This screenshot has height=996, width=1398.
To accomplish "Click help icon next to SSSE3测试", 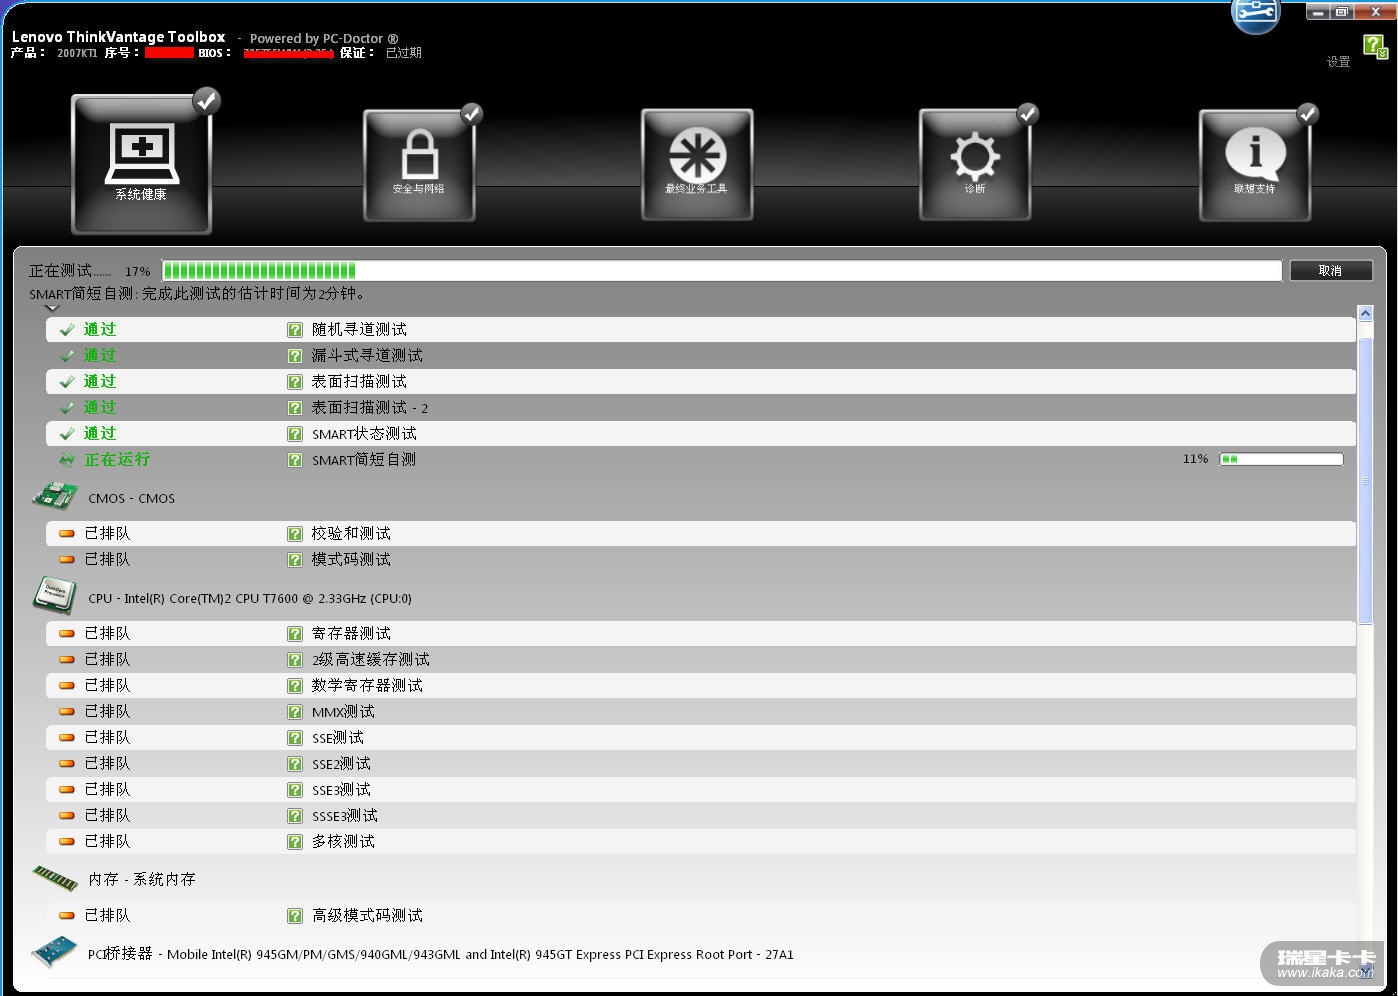I will (295, 816).
